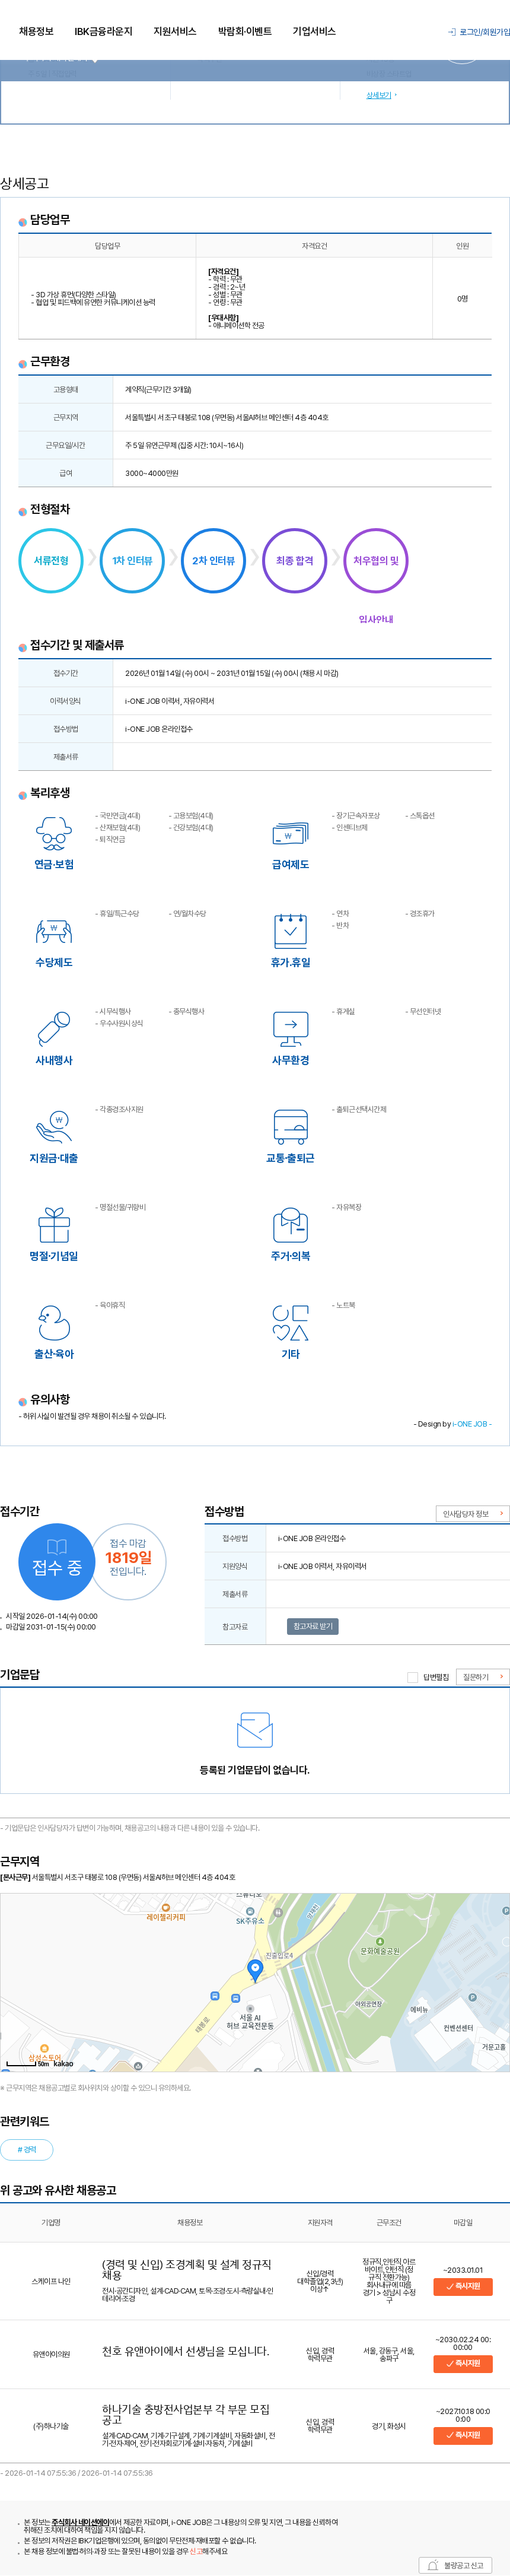510x2576 pixels.
Task: Click the 서울 AI 허브 교육전문동 map label
Action: 250,2021
